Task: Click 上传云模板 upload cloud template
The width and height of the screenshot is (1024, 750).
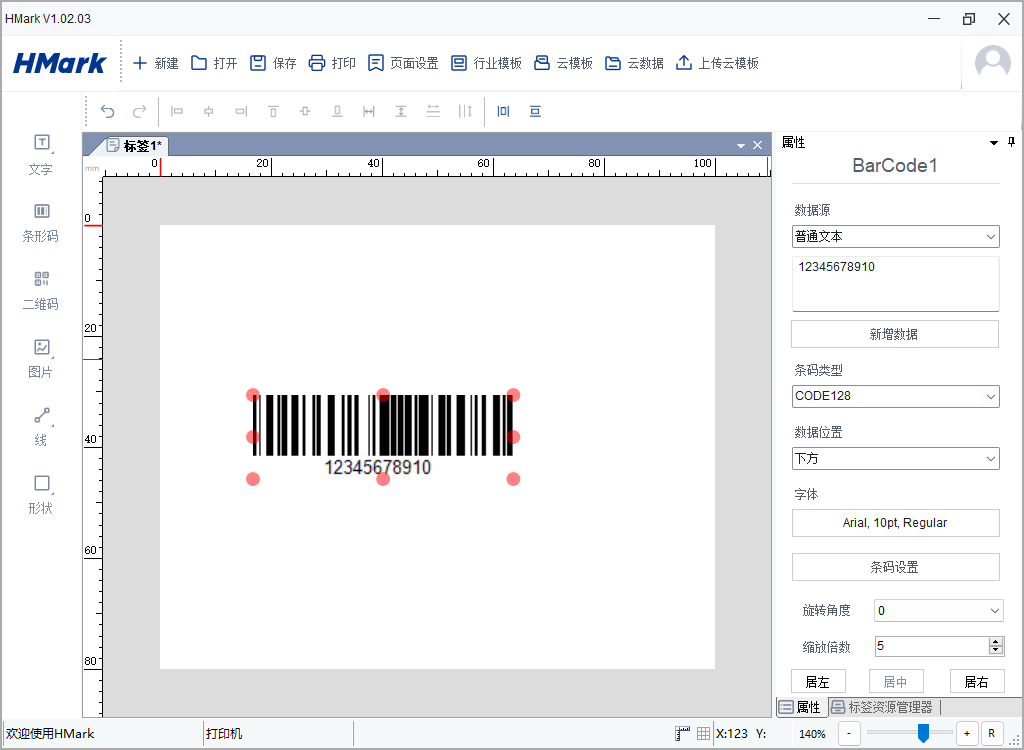Action: (717, 63)
